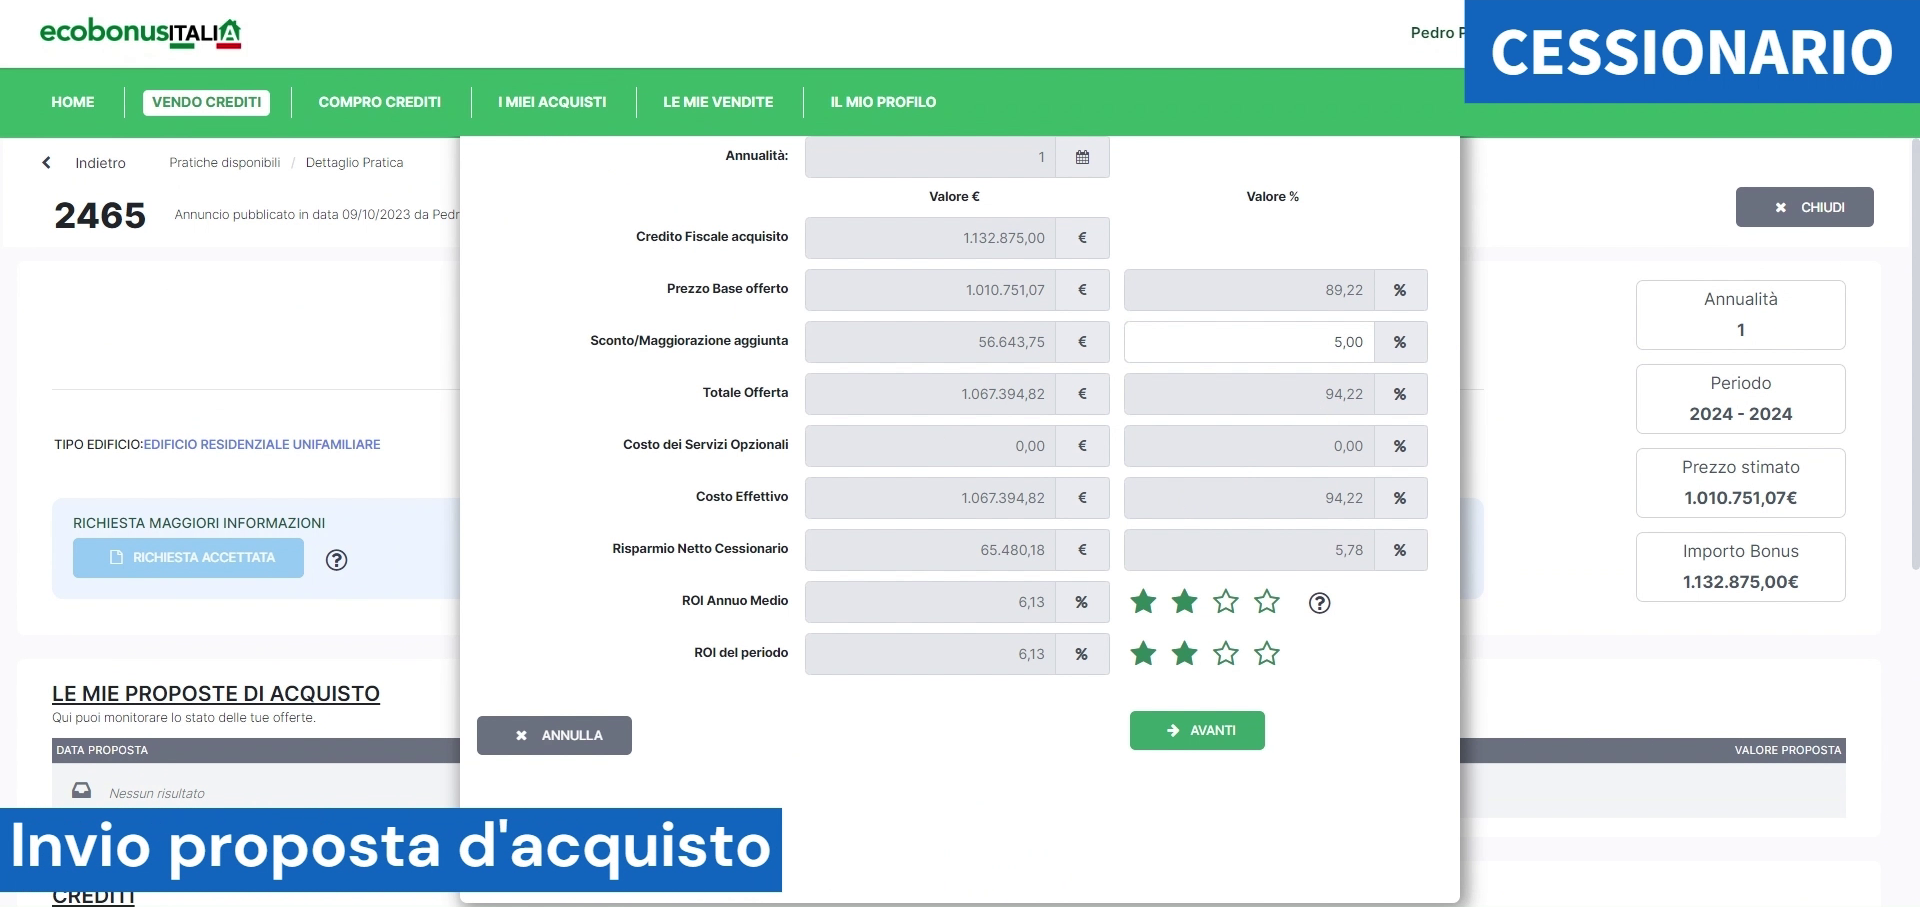Go to LE MIE VENDITE
The image size is (1920, 907).
718,102
